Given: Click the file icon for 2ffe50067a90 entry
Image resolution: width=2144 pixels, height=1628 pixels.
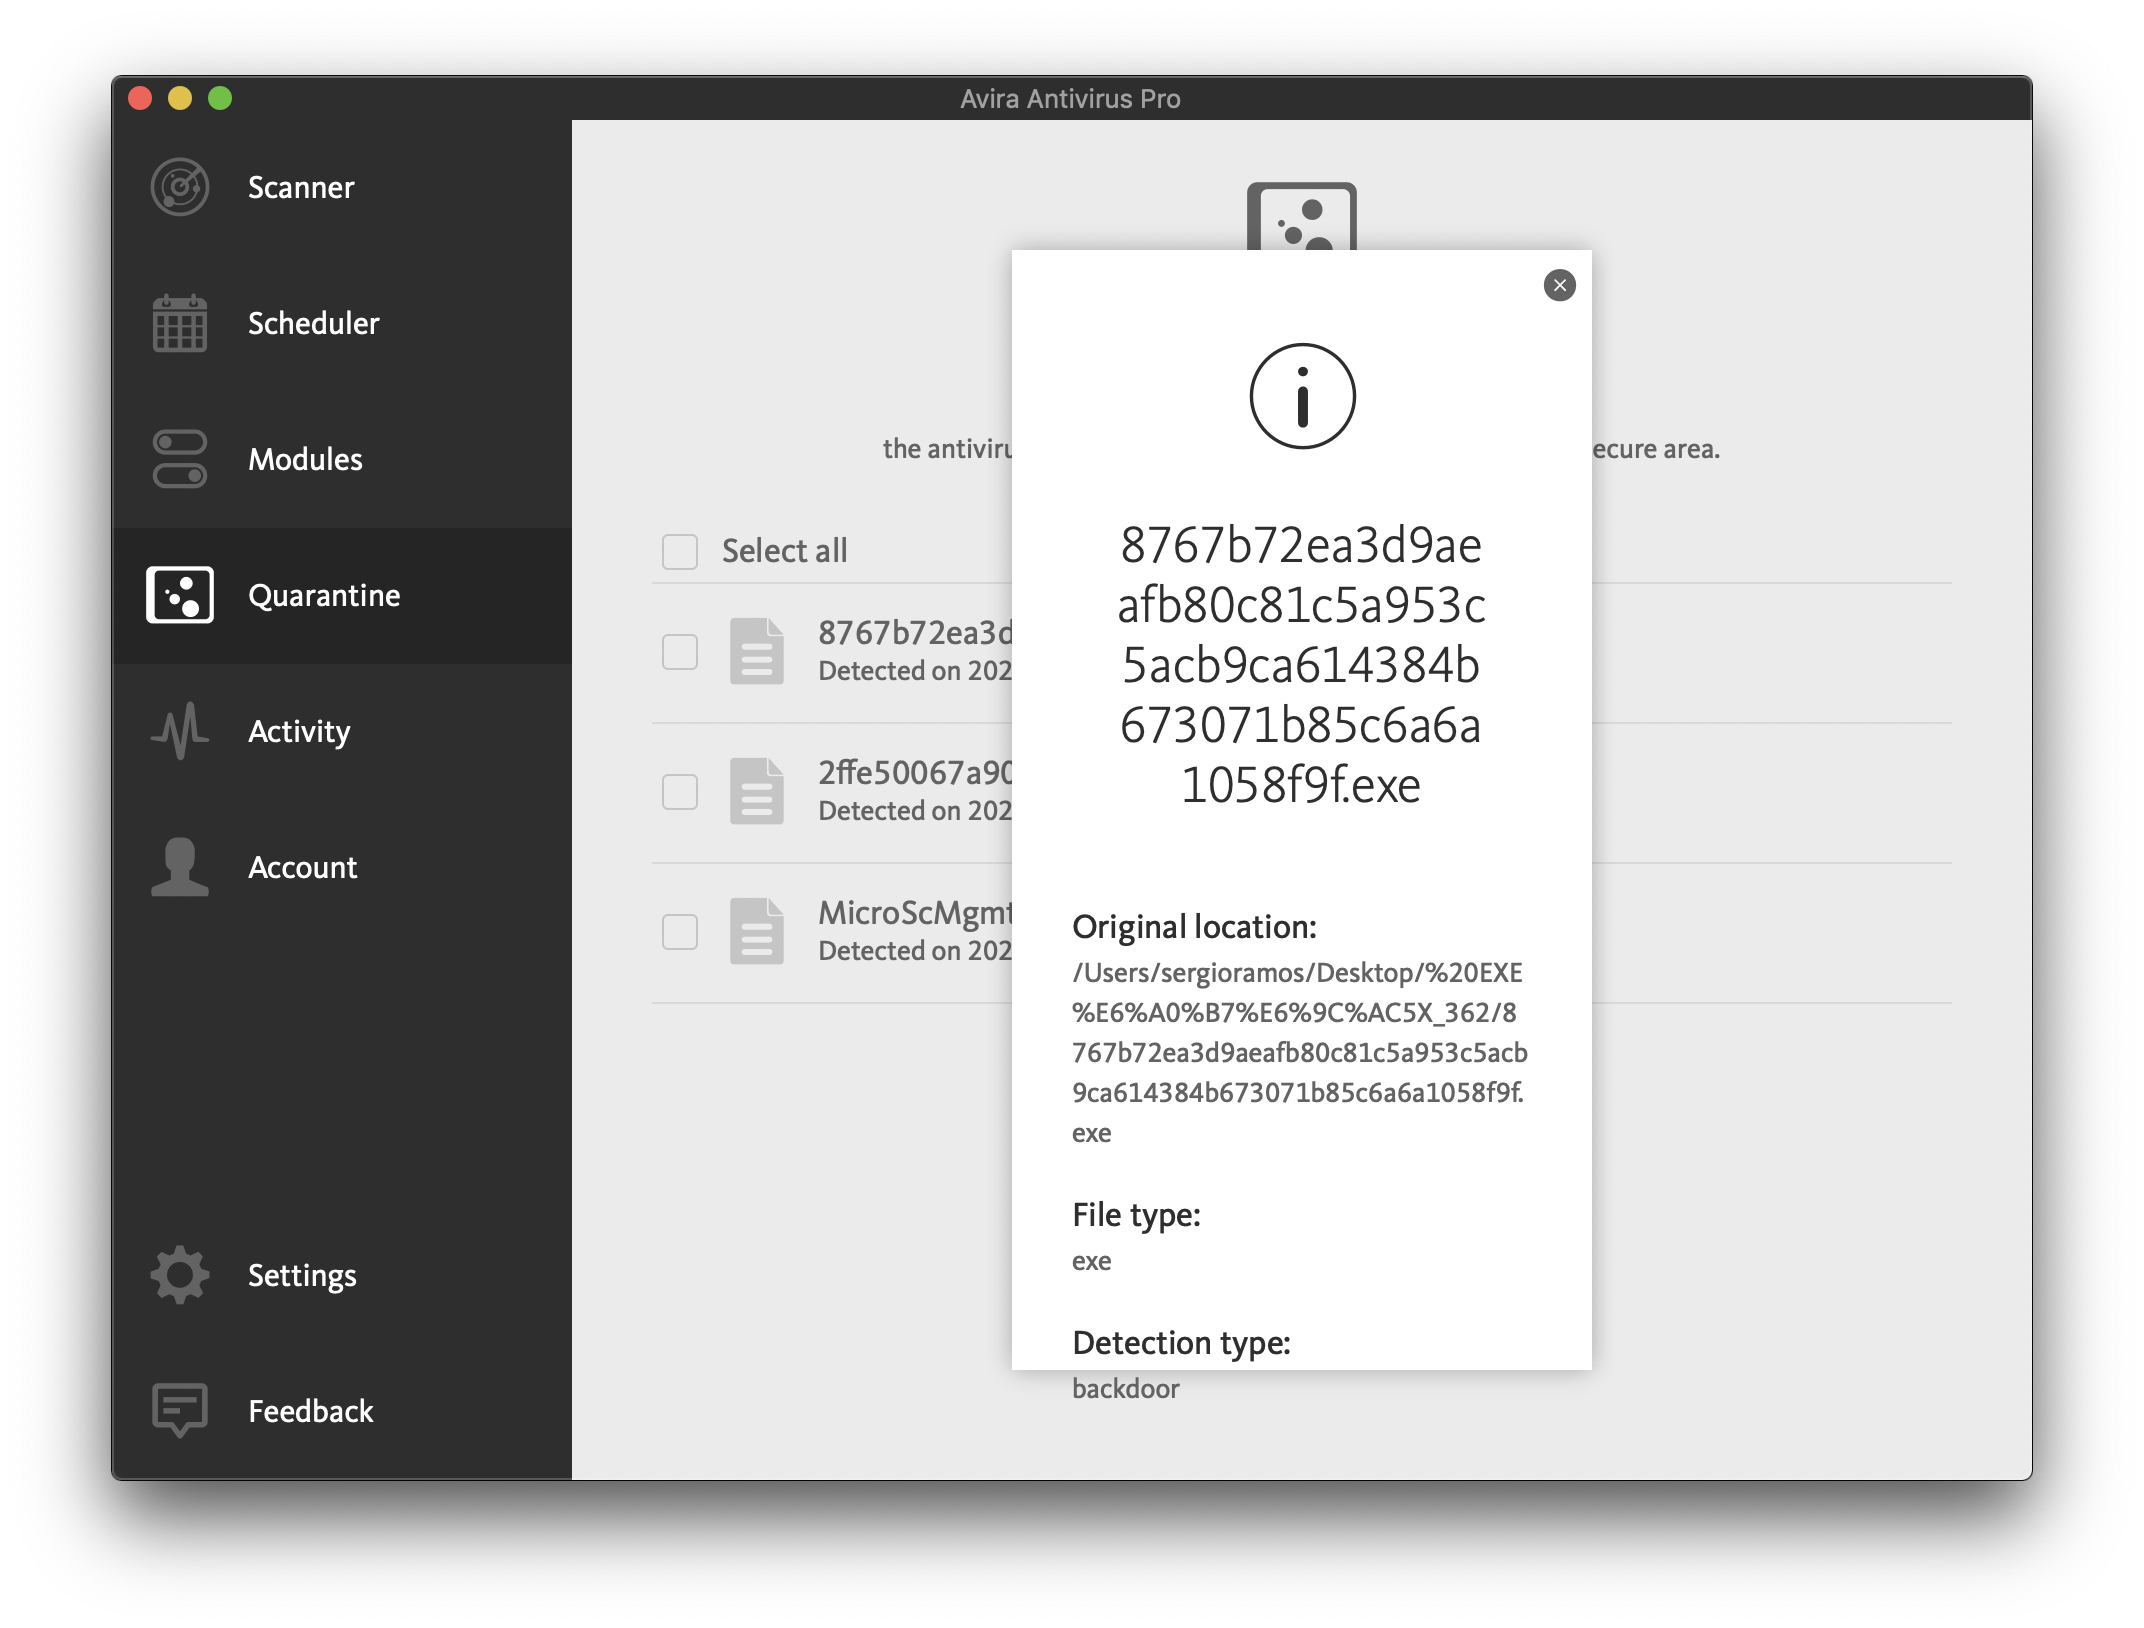Looking at the screenshot, I should [757, 791].
